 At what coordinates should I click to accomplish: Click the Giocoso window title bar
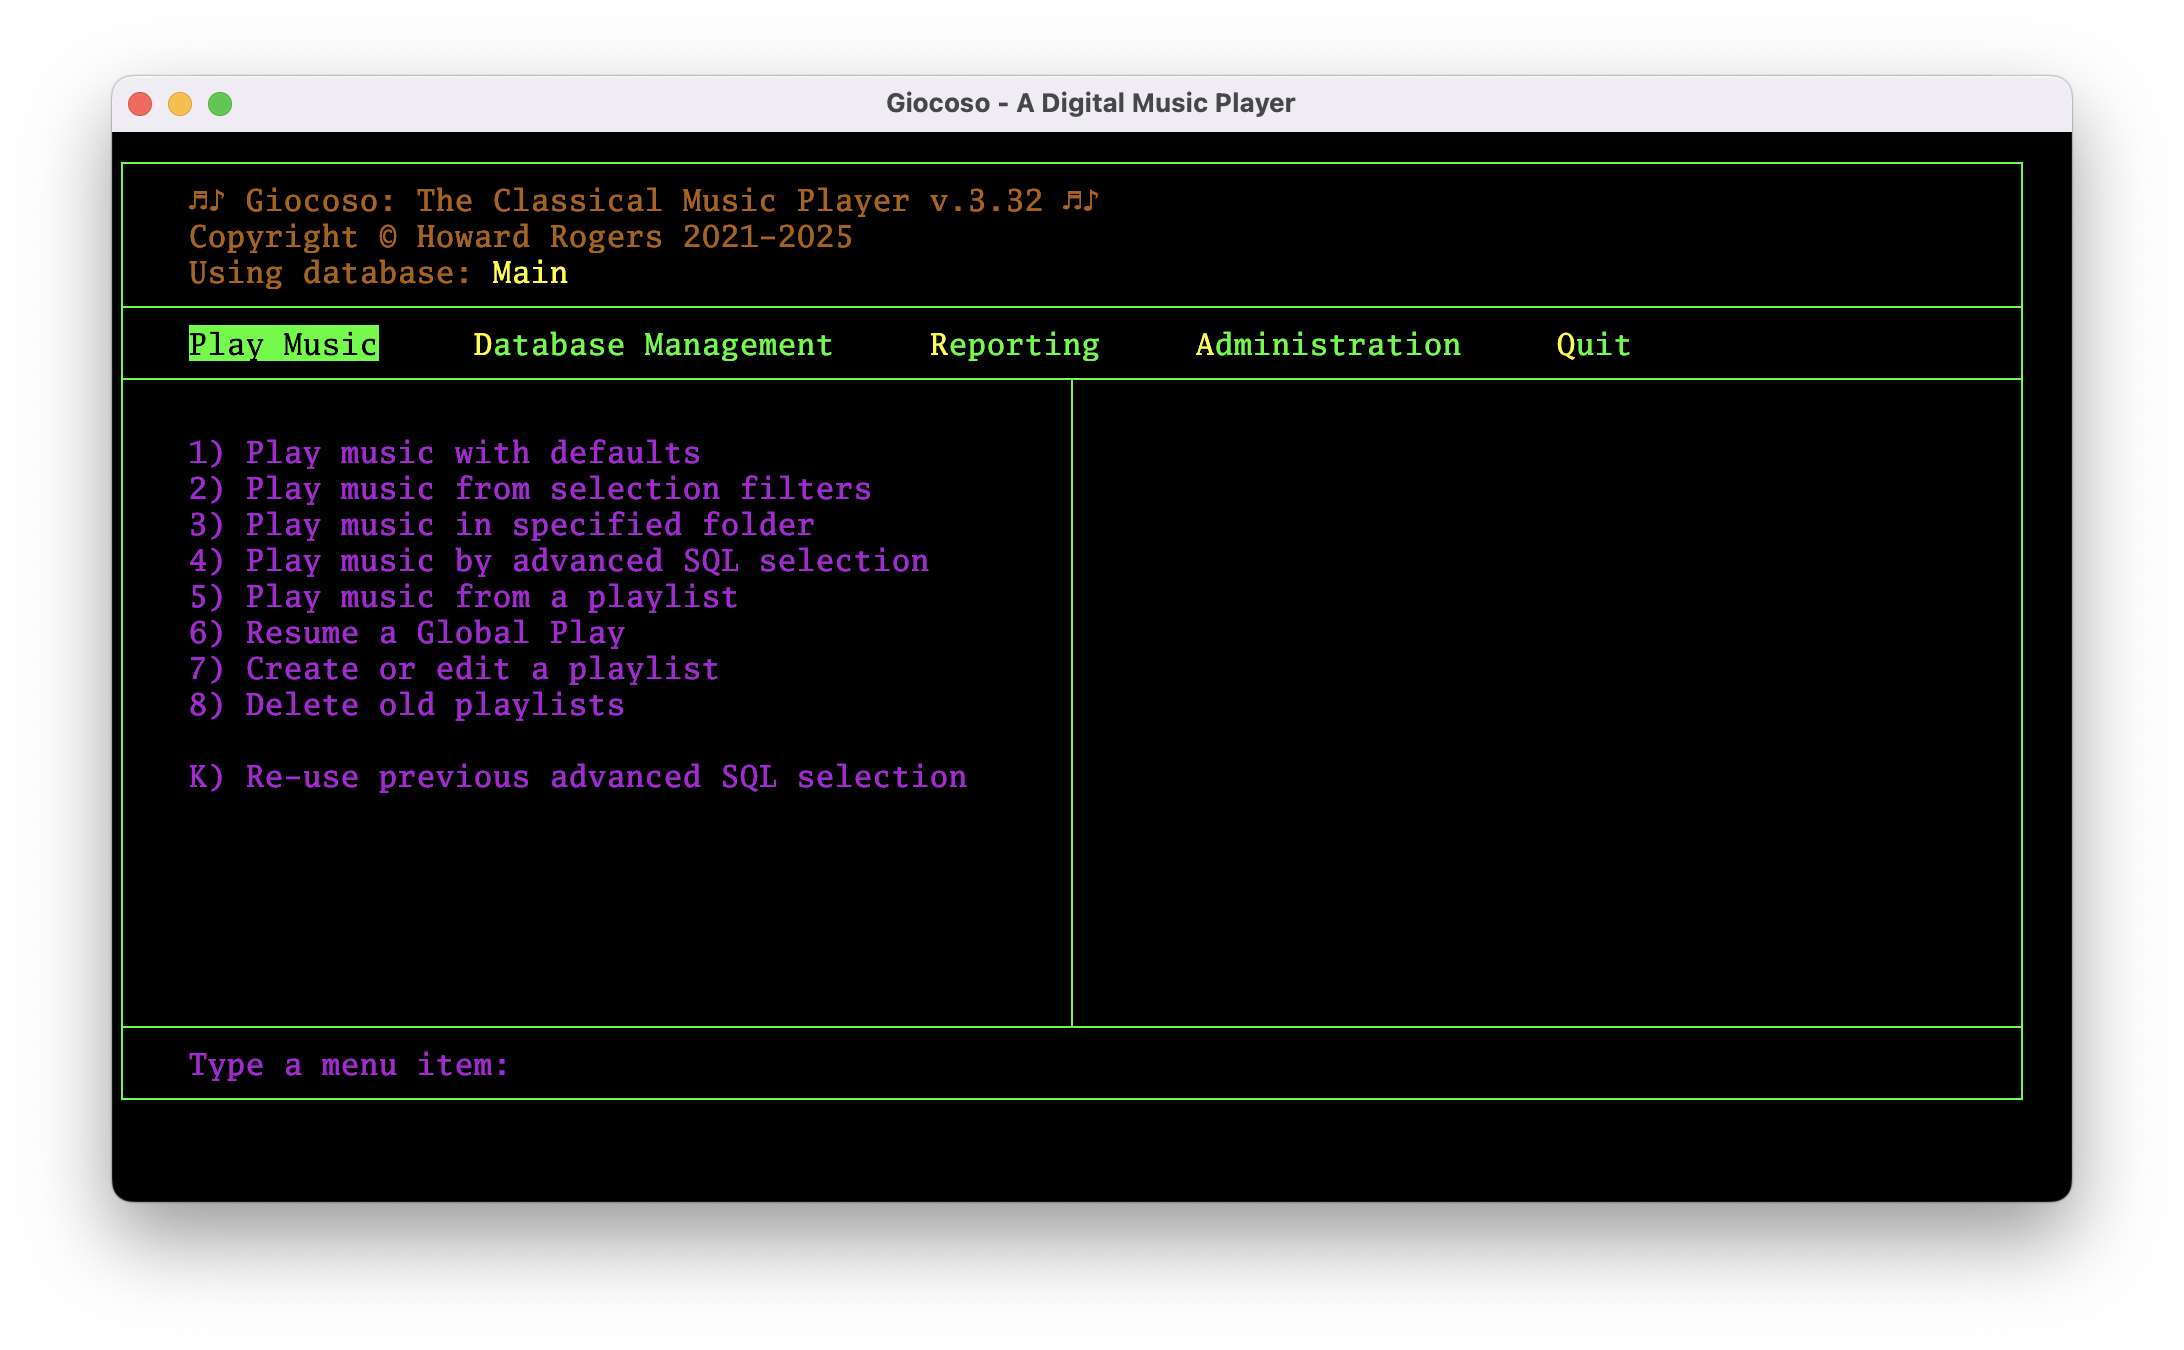click(1092, 102)
